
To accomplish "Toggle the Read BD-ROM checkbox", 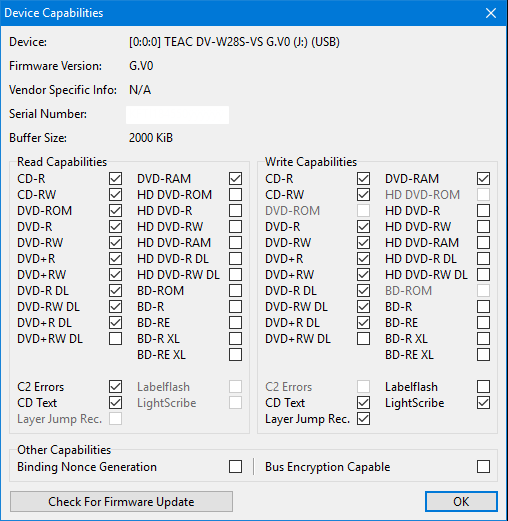I will click(235, 291).
